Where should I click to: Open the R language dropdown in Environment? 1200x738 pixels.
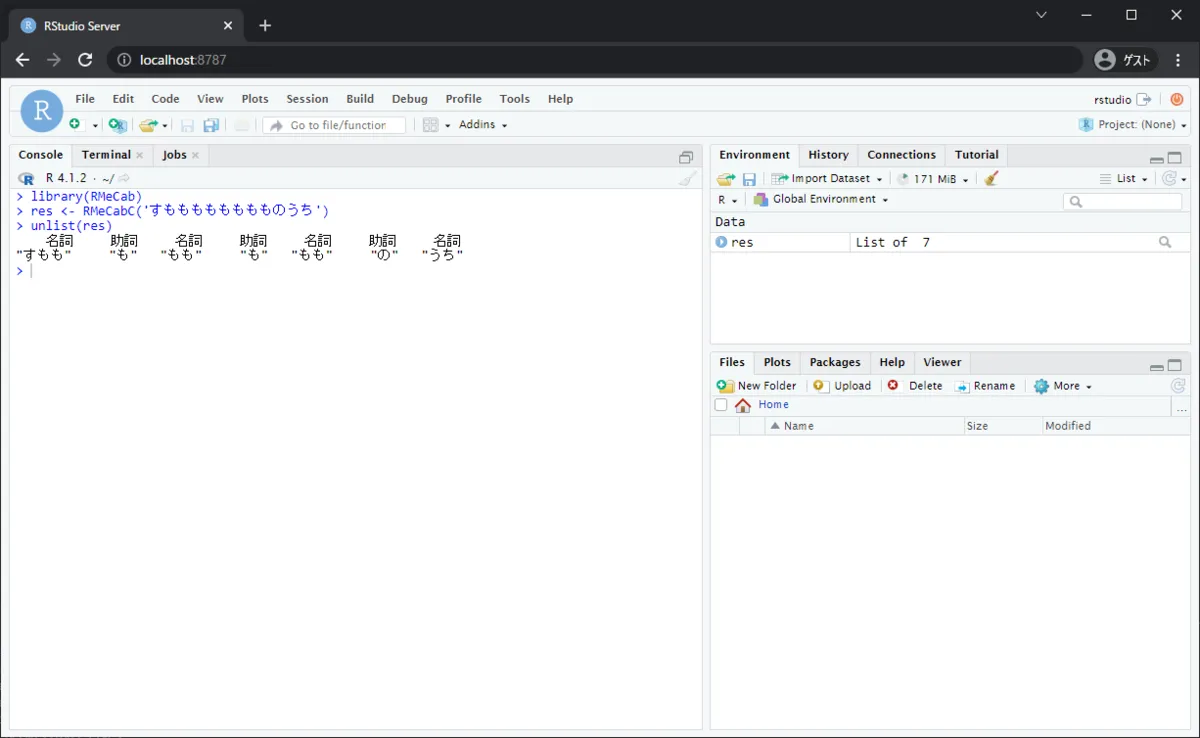point(727,200)
